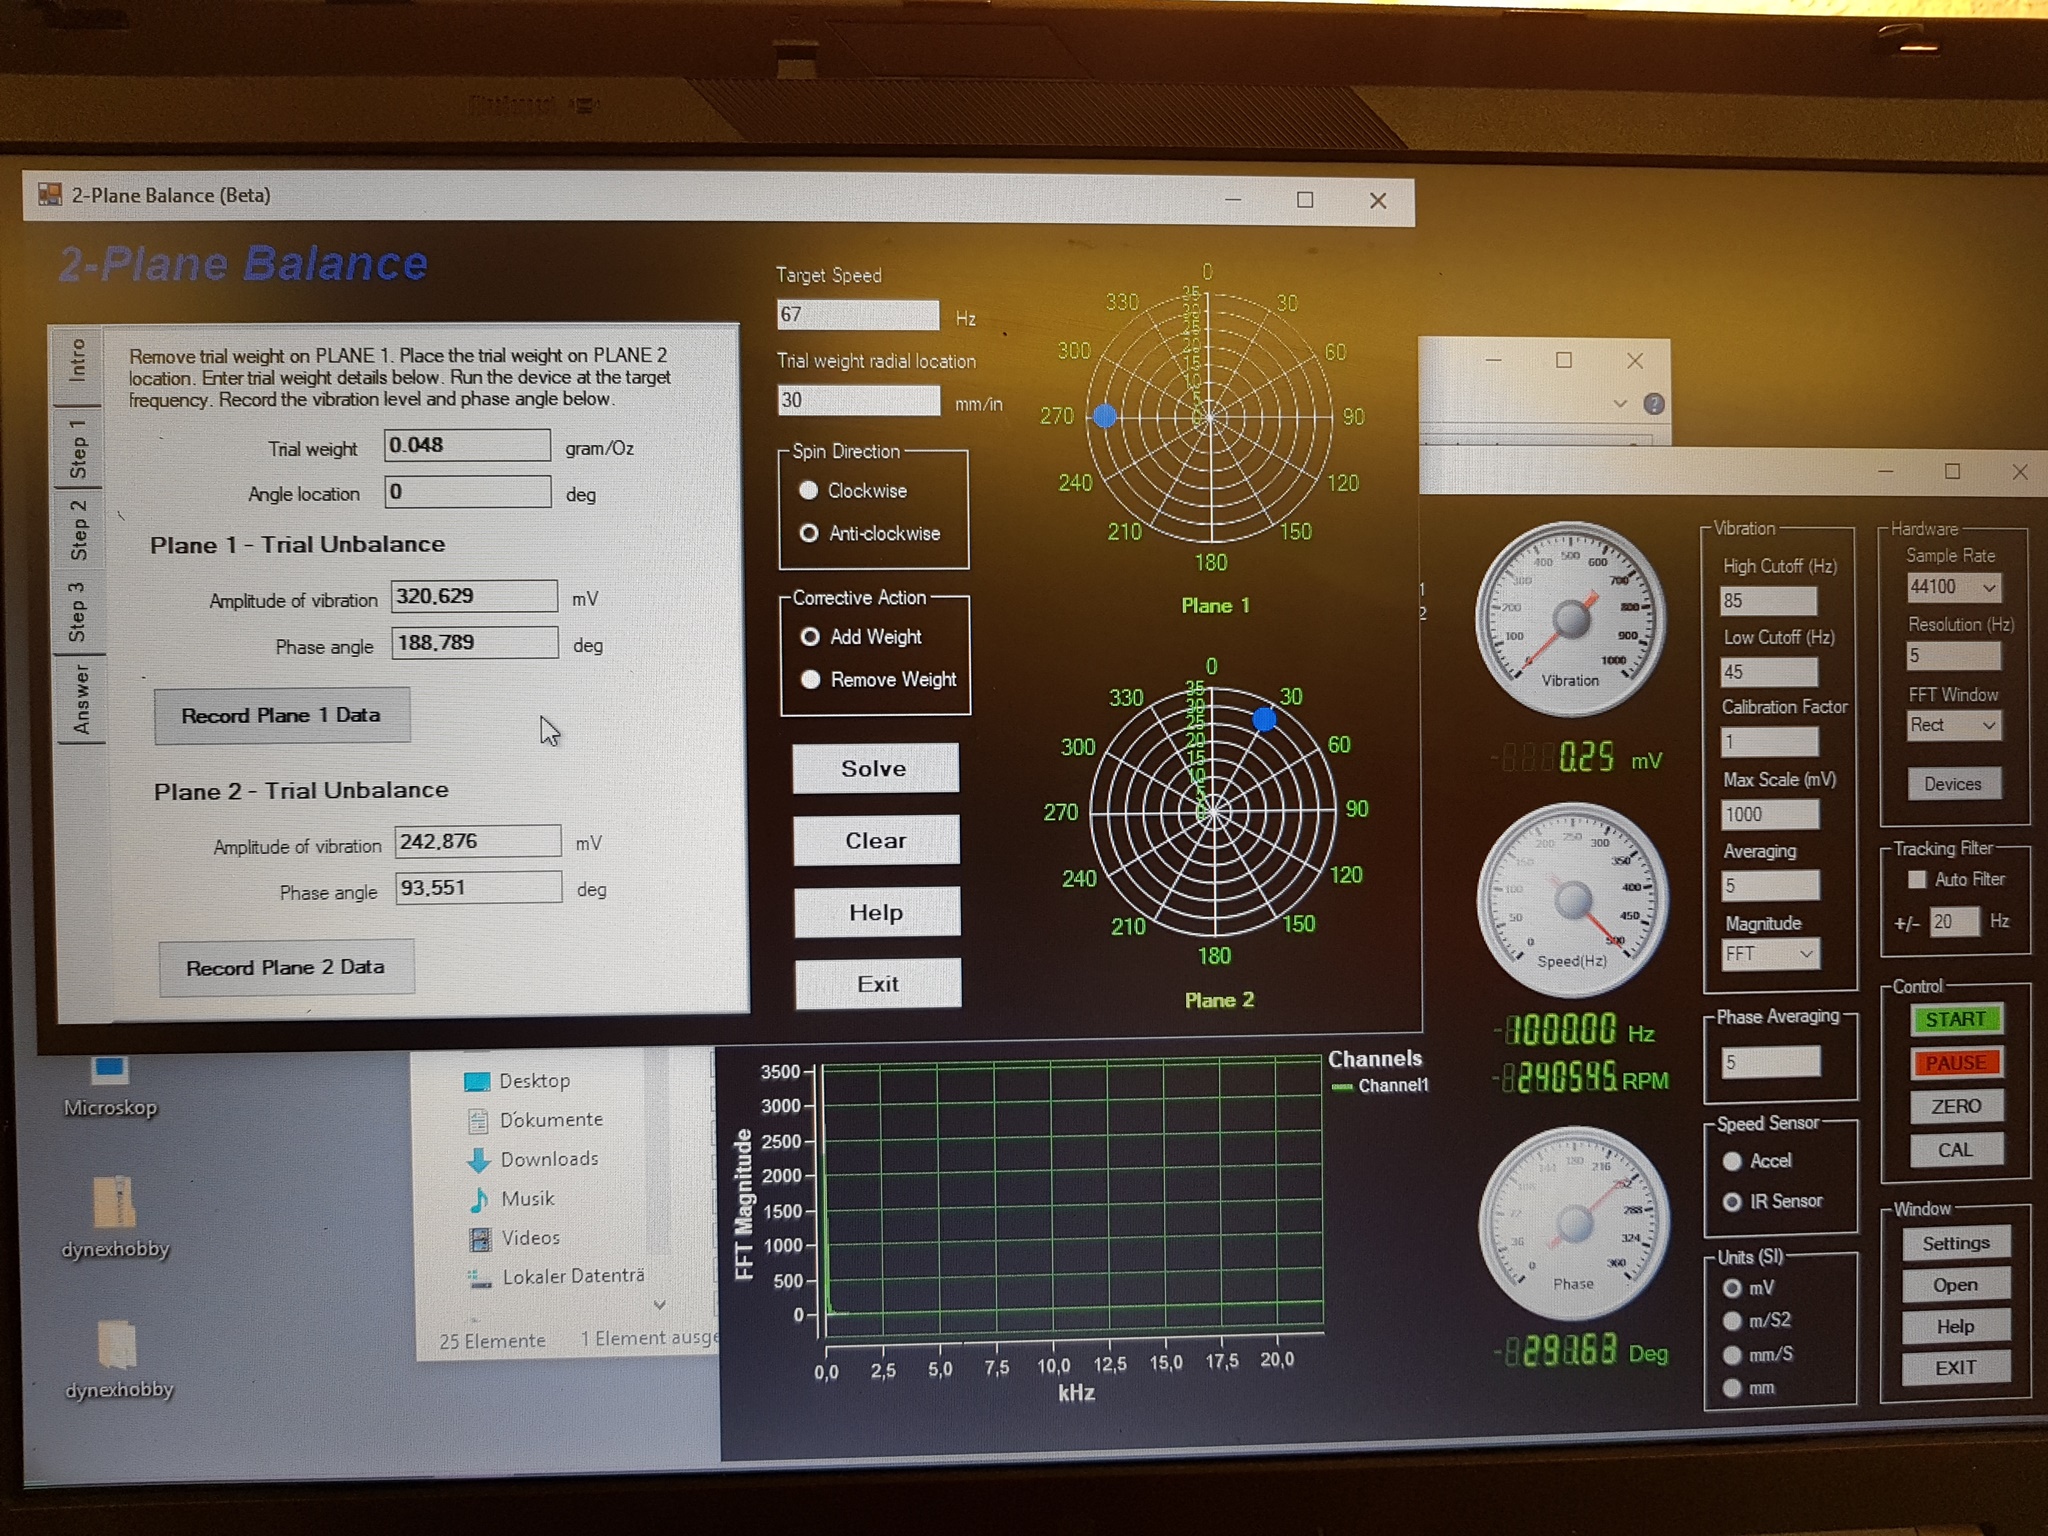Click Plane 2 Phase angle field

(x=478, y=887)
